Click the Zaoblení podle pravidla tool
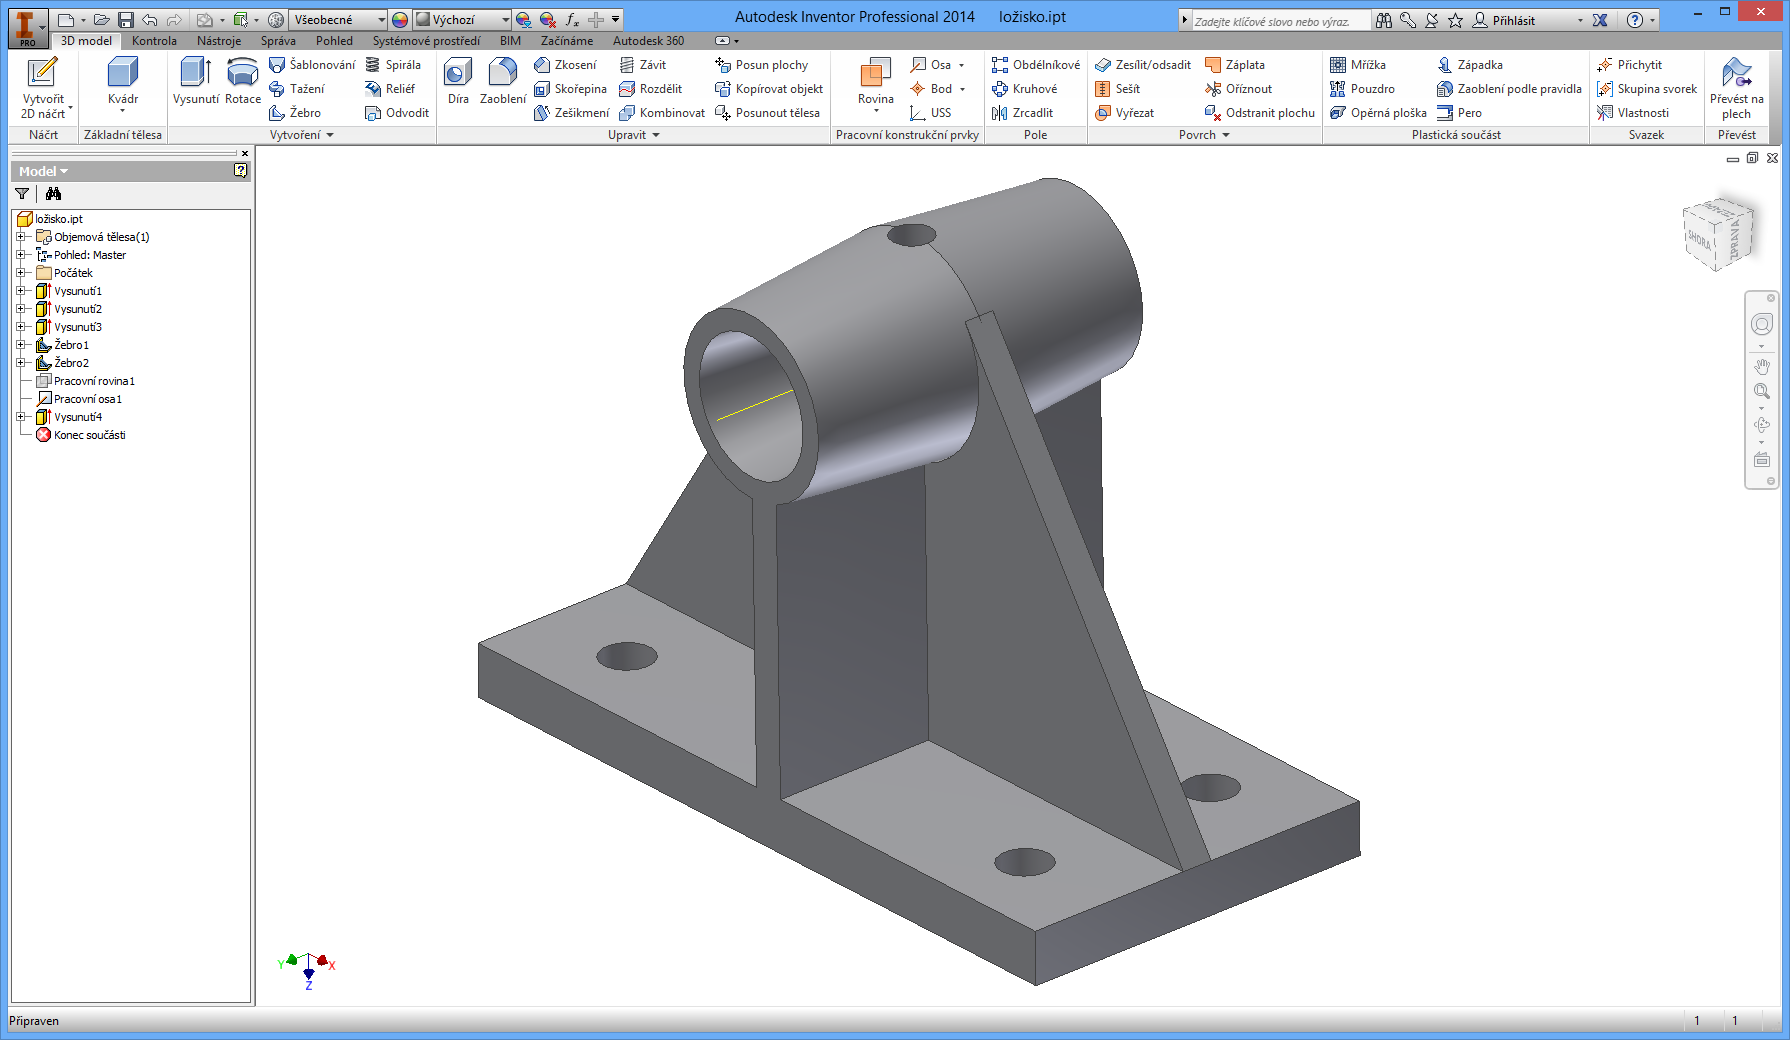 (x=1509, y=89)
